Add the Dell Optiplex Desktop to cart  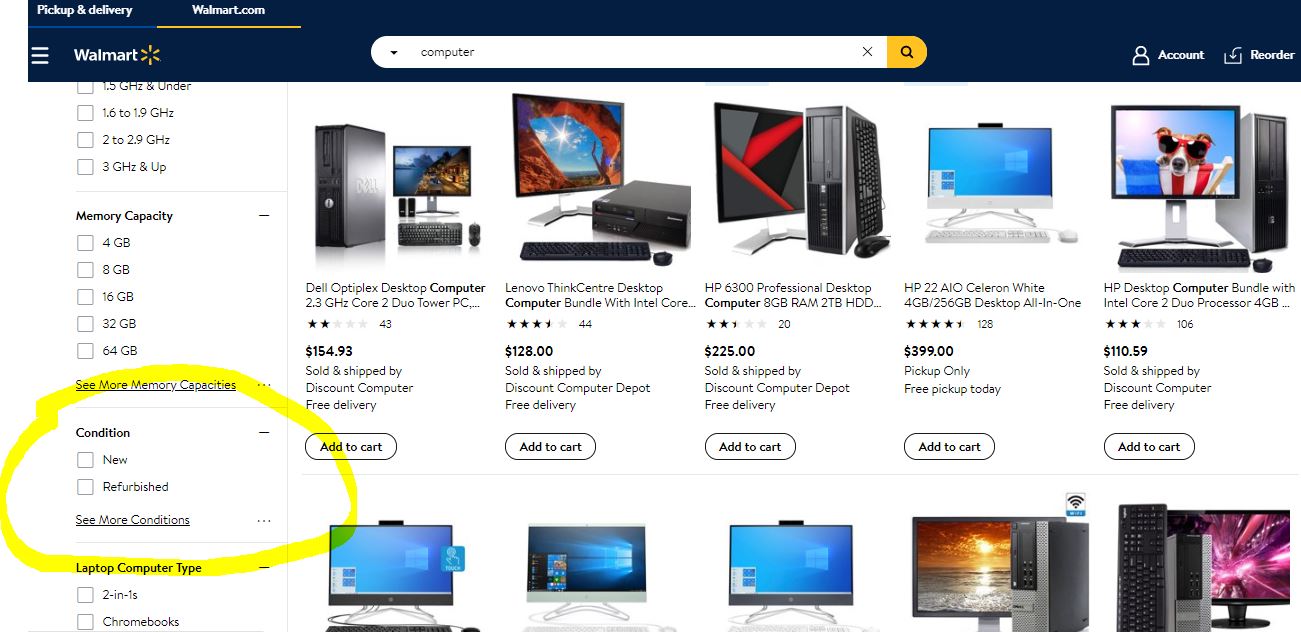[x=351, y=447]
